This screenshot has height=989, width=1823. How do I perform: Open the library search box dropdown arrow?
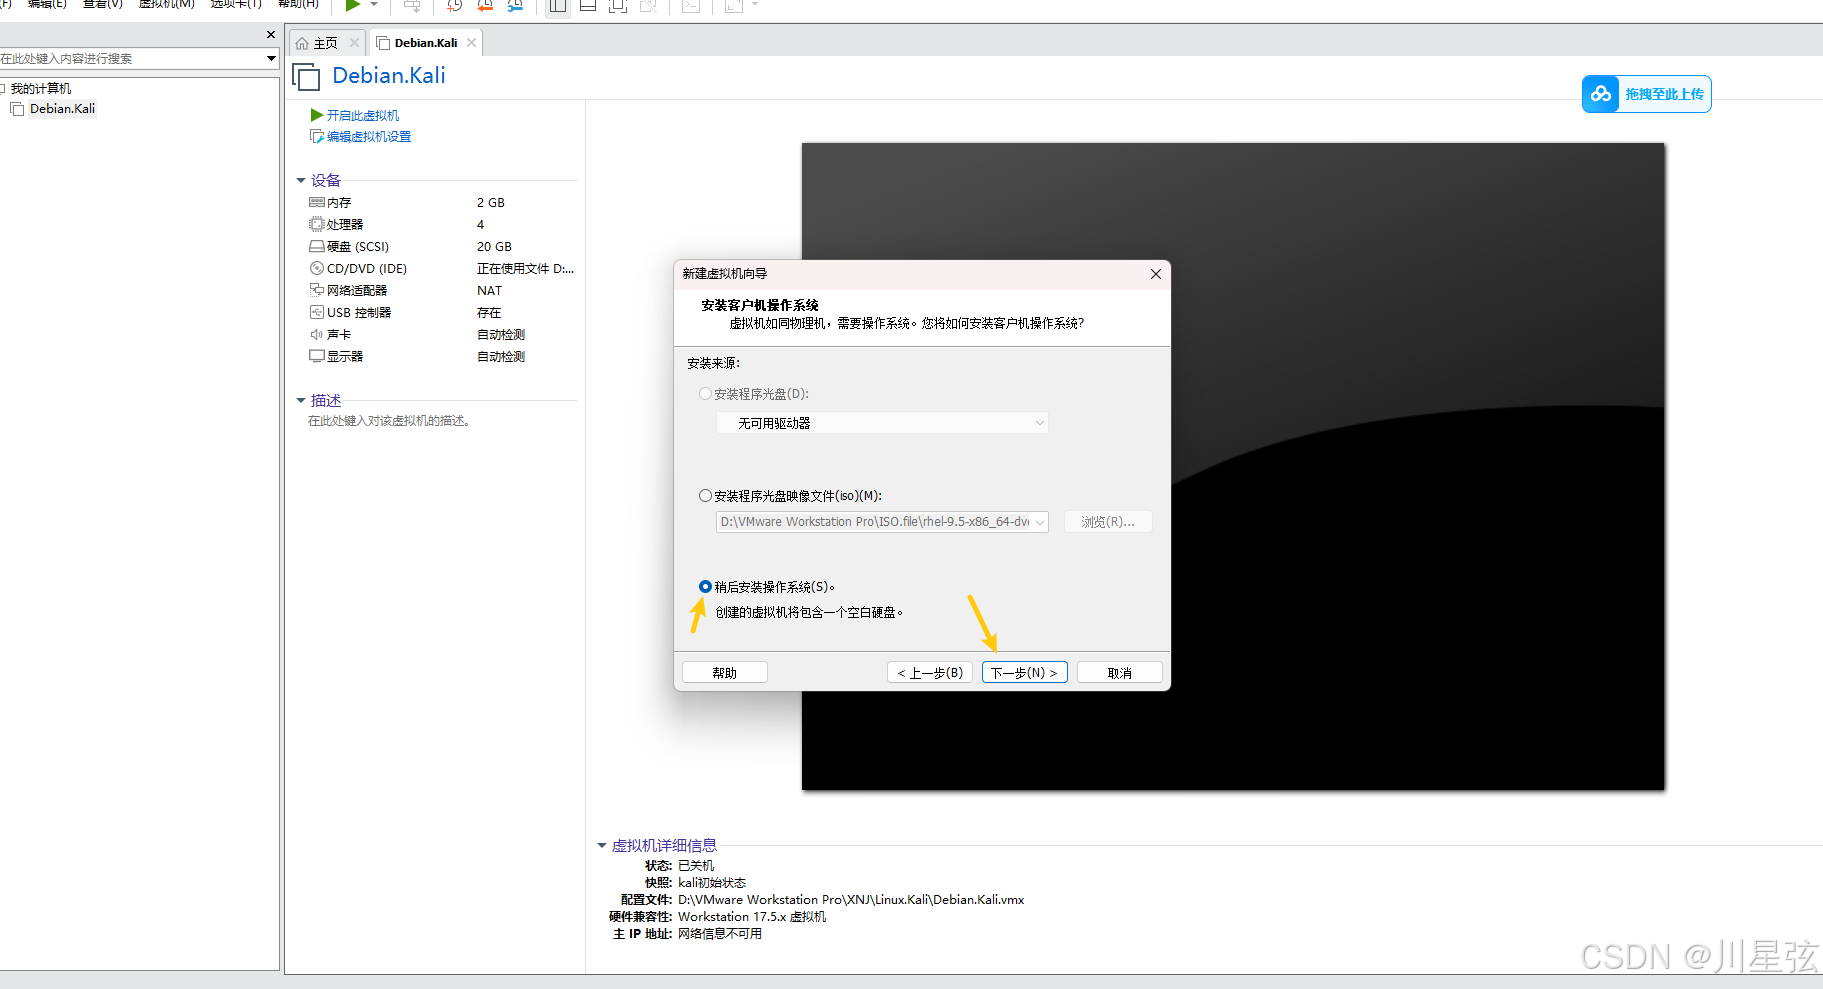(271, 58)
